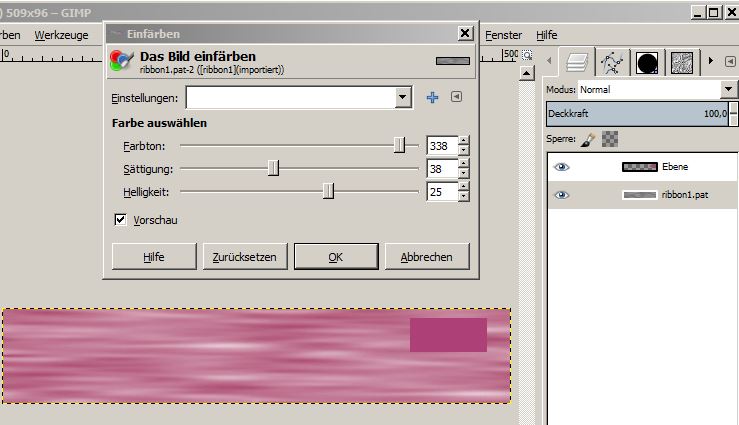This screenshot has height=425, width=739.
Task: Click the Helligkeit value field showing 25
Action: (x=442, y=192)
